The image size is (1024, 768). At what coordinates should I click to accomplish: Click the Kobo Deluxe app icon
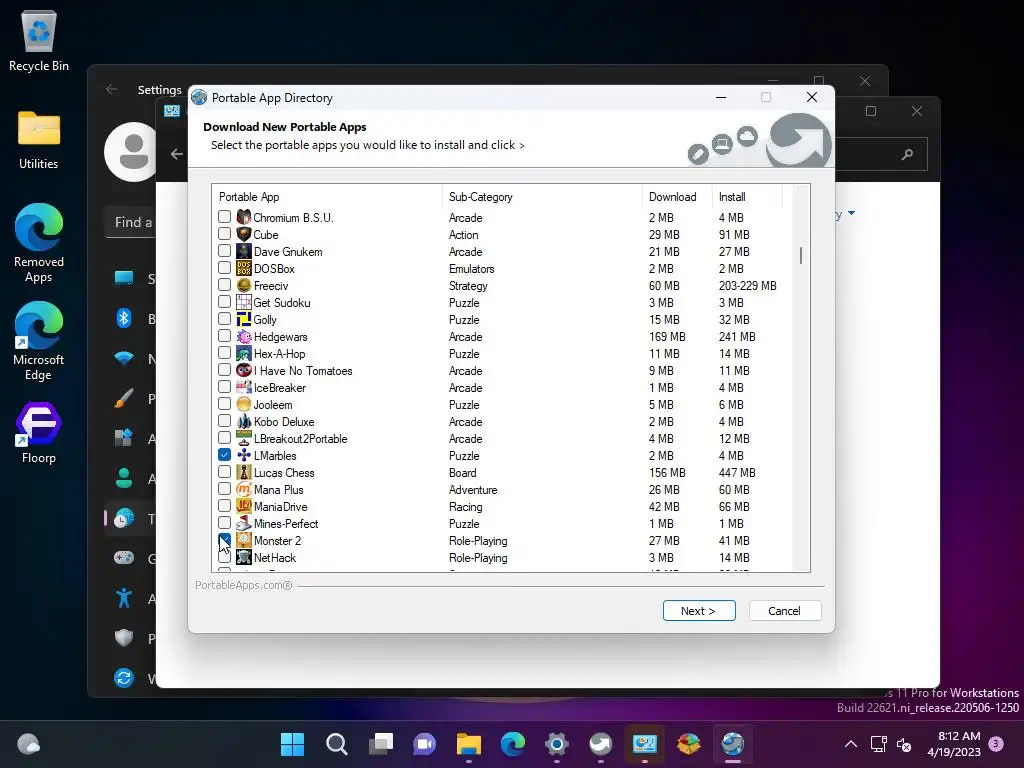(244, 421)
